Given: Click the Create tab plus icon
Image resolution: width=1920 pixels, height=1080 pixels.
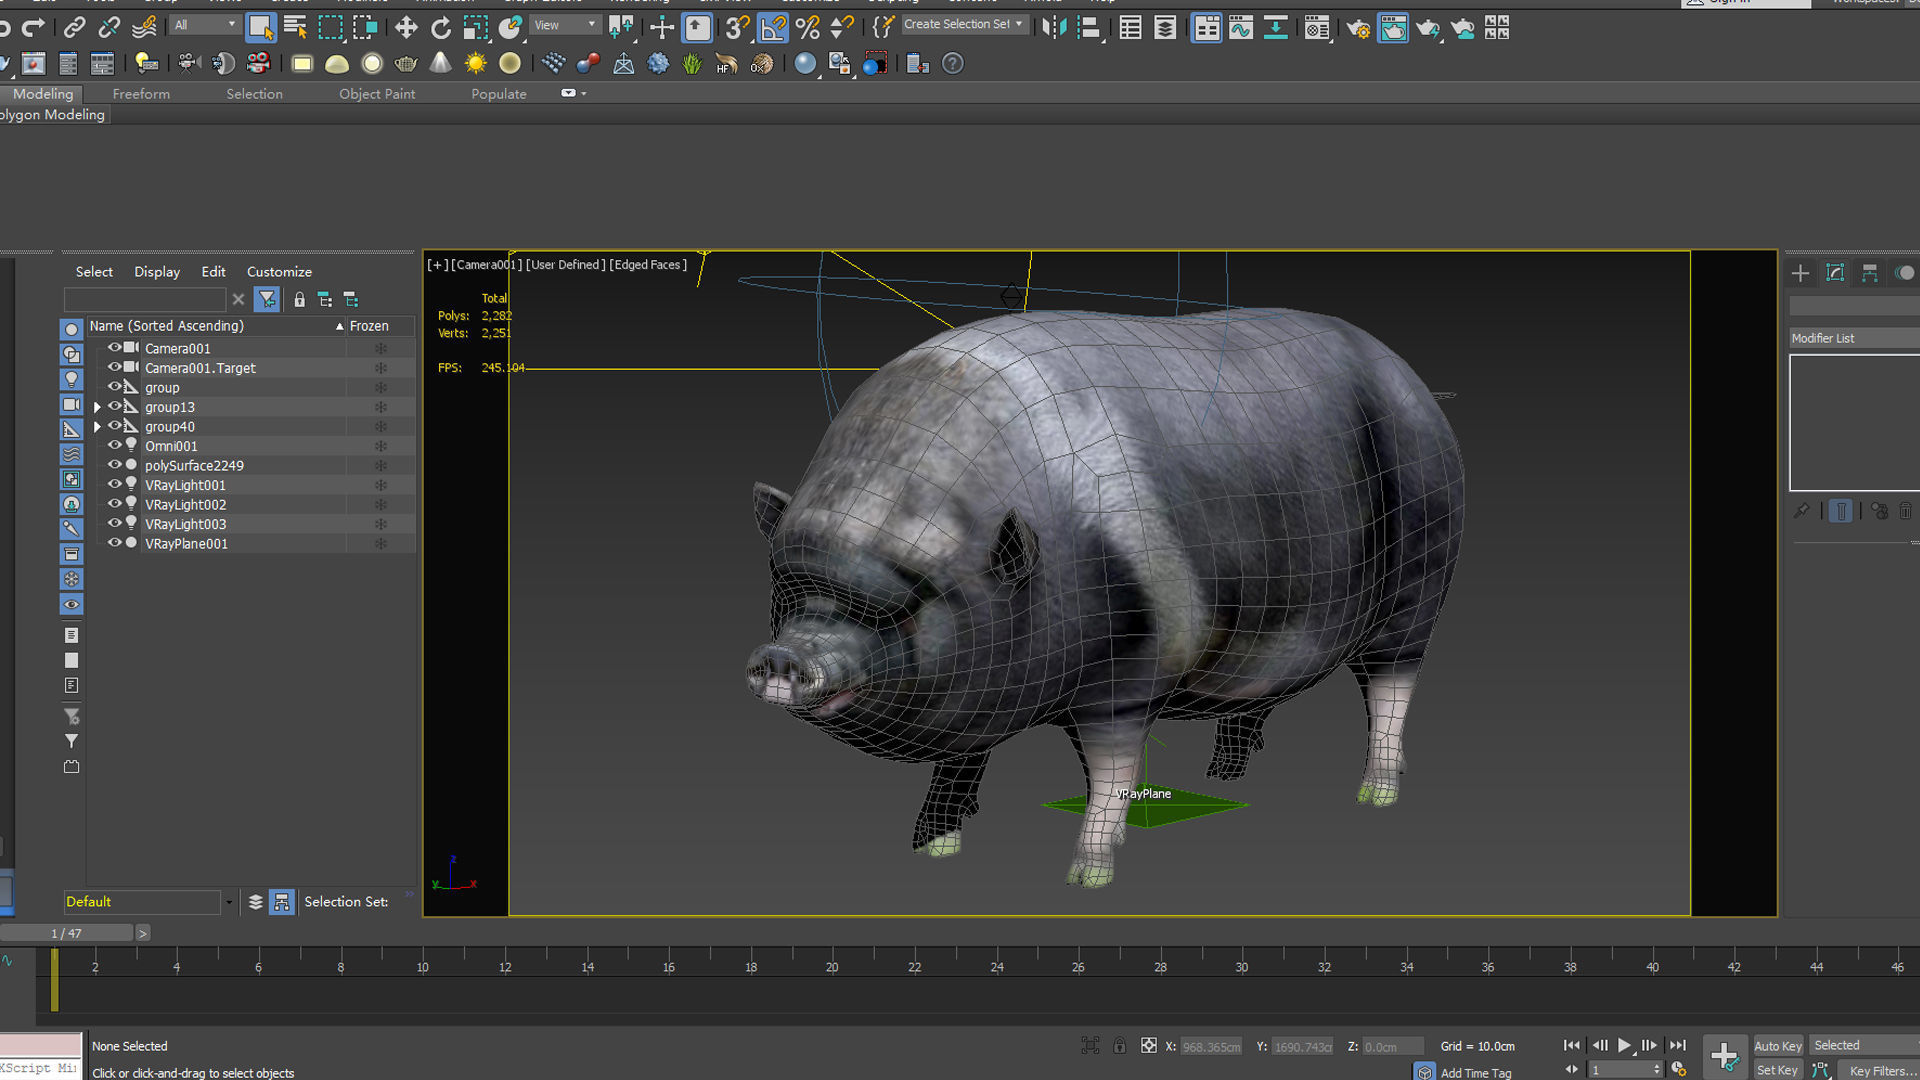Looking at the screenshot, I should (1800, 273).
